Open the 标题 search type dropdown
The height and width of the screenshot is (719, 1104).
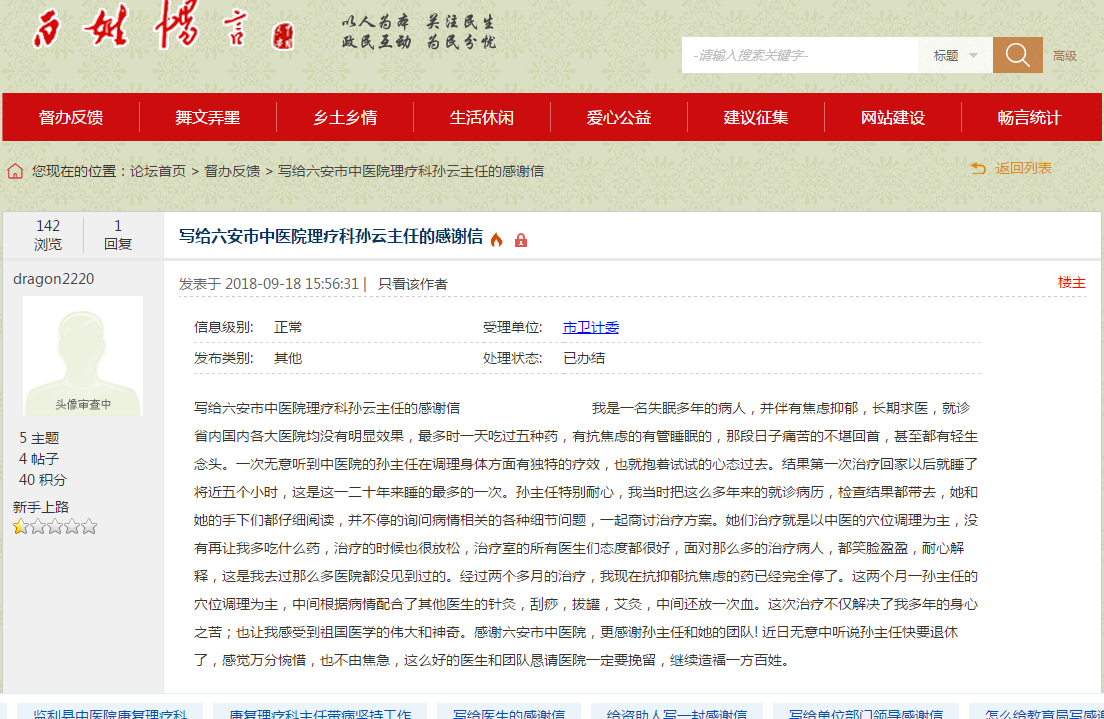click(x=955, y=56)
